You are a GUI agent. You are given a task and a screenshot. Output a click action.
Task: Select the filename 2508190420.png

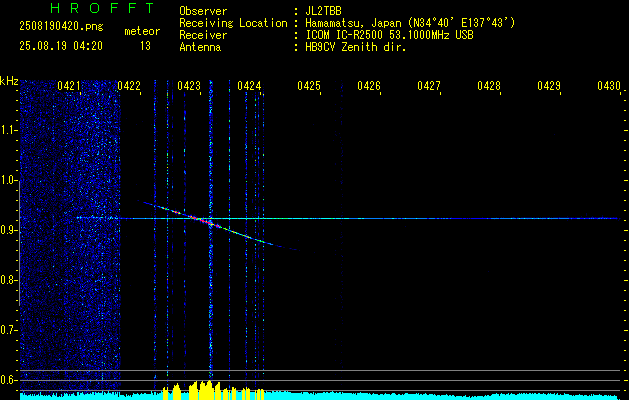(x=61, y=26)
